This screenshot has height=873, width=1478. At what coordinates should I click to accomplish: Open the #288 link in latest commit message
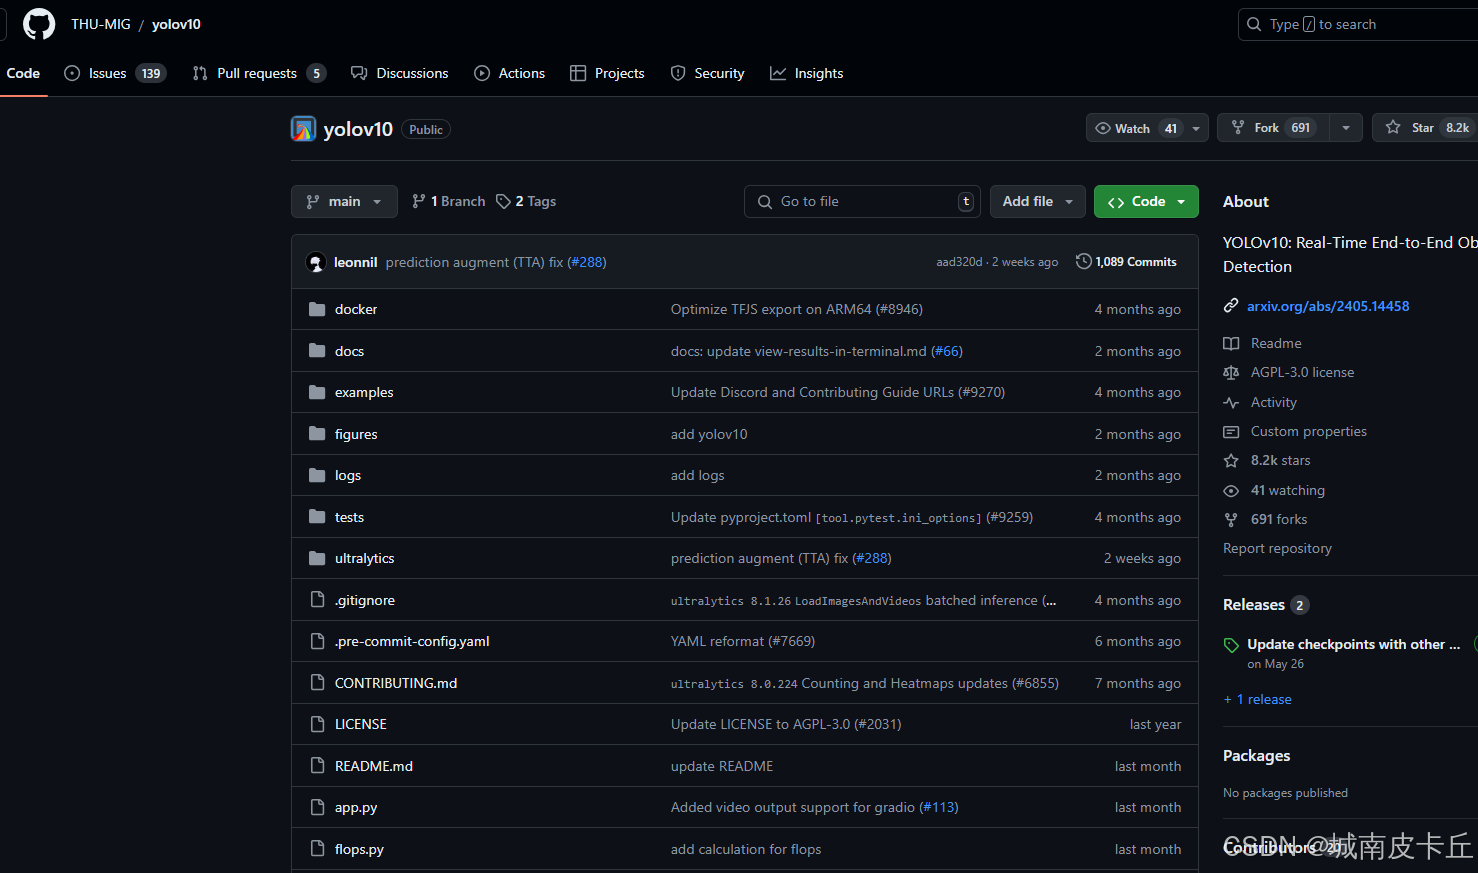tap(587, 262)
